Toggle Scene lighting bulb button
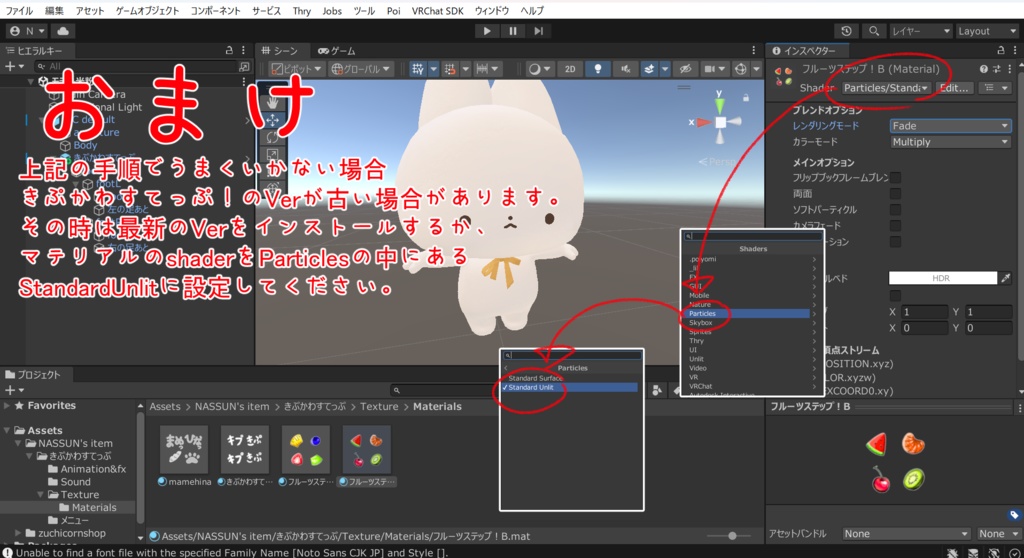 (x=598, y=69)
